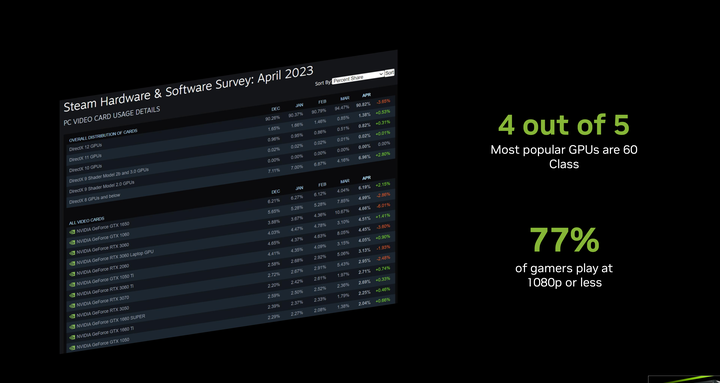Click the Sort button beside the dropdown
Viewport: 720px width, 383px height.
tap(389, 73)
